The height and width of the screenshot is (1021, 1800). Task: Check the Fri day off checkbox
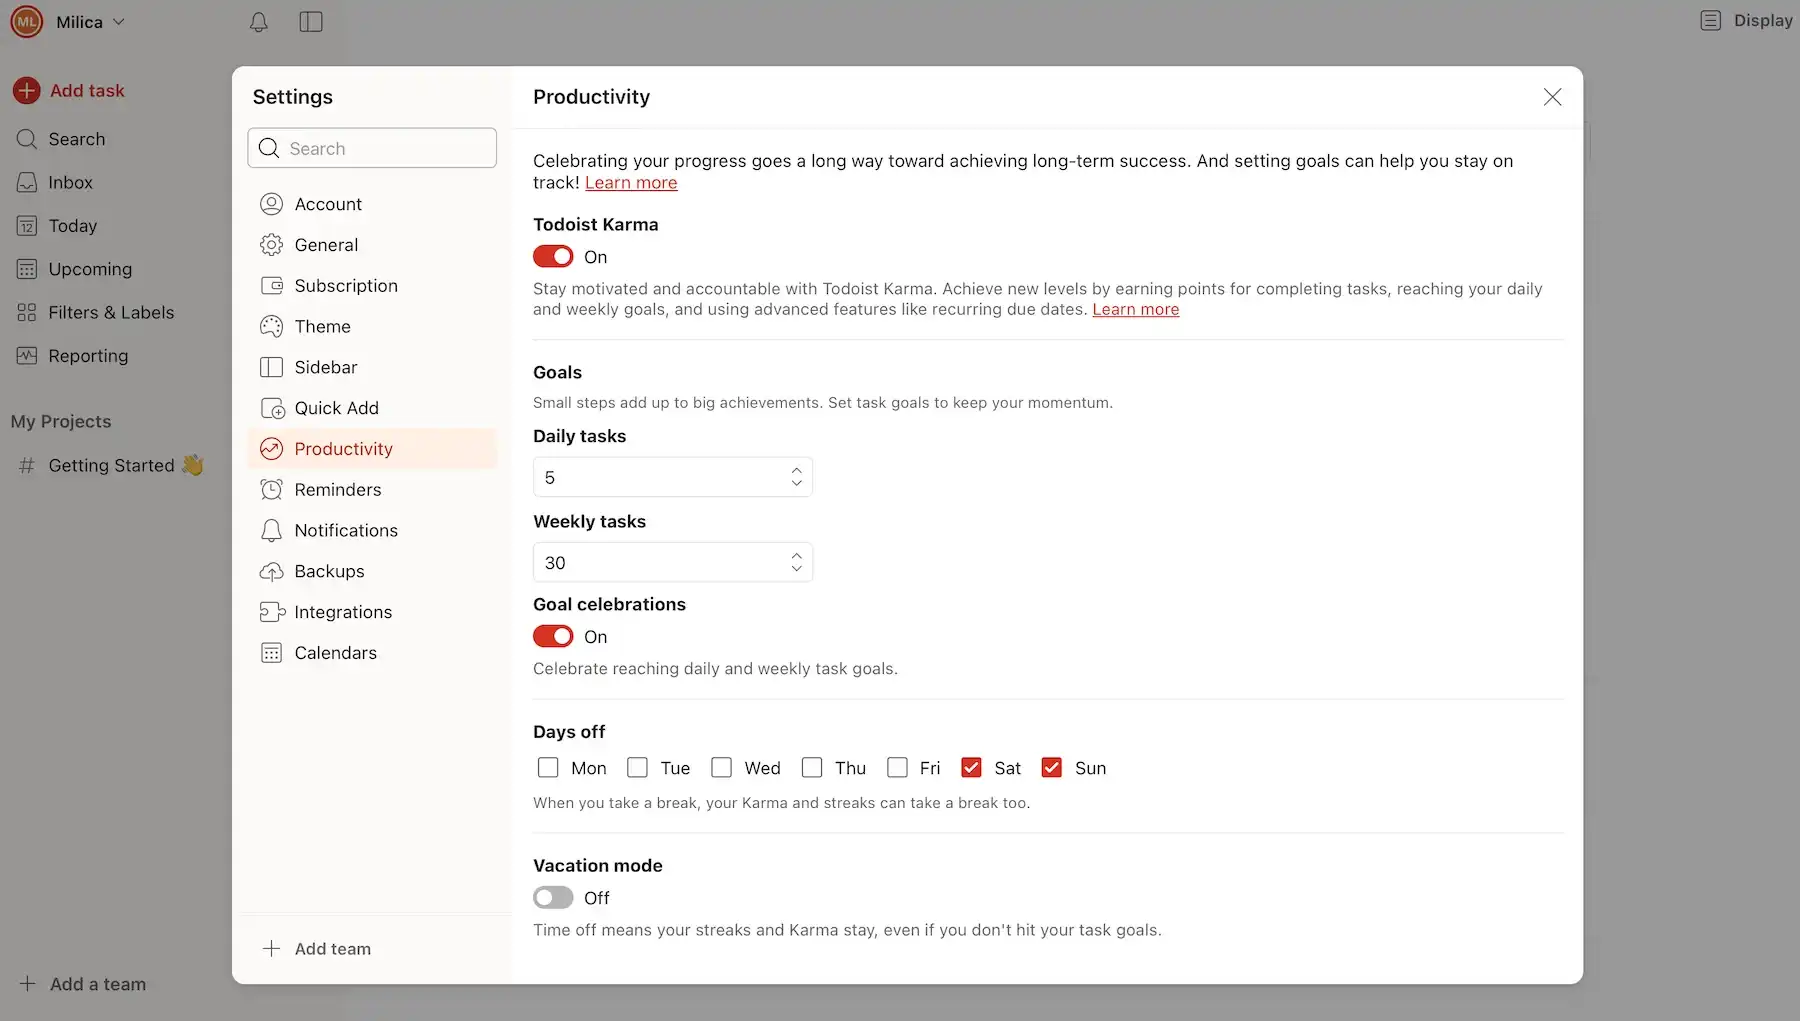click(897, 768)
